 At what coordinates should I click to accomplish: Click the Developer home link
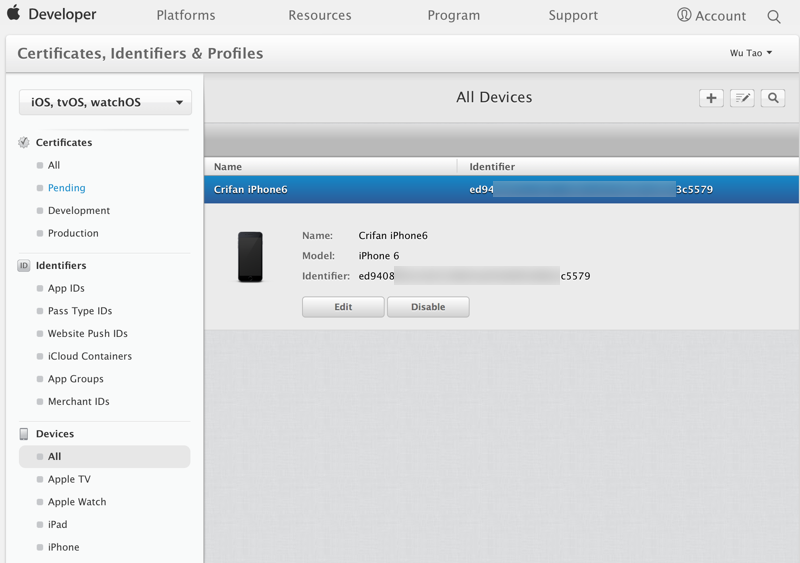click(62, 14)
